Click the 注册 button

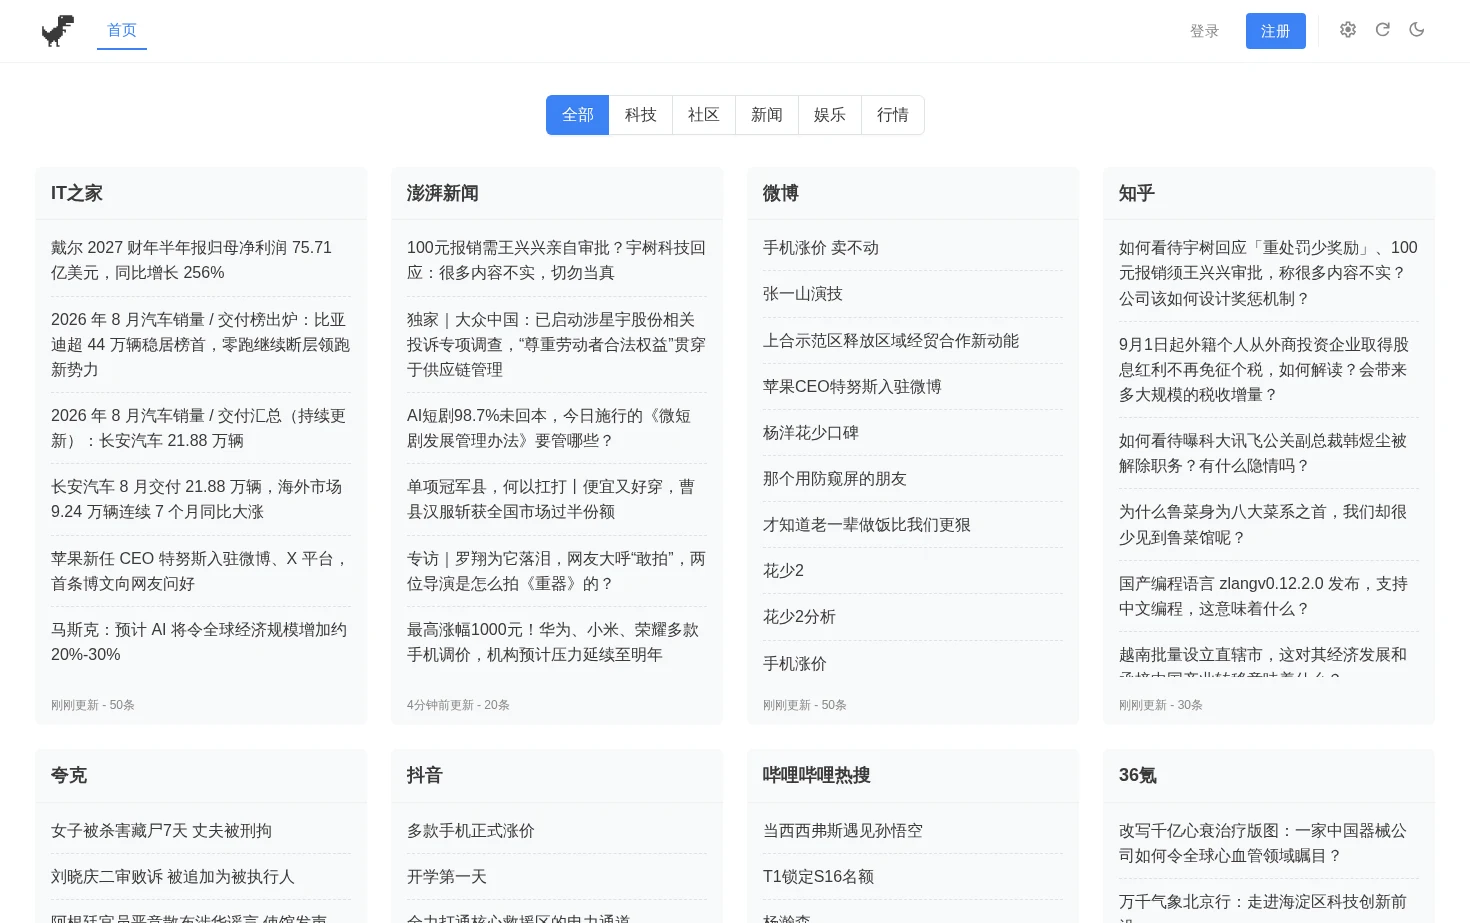[1275, 31]
